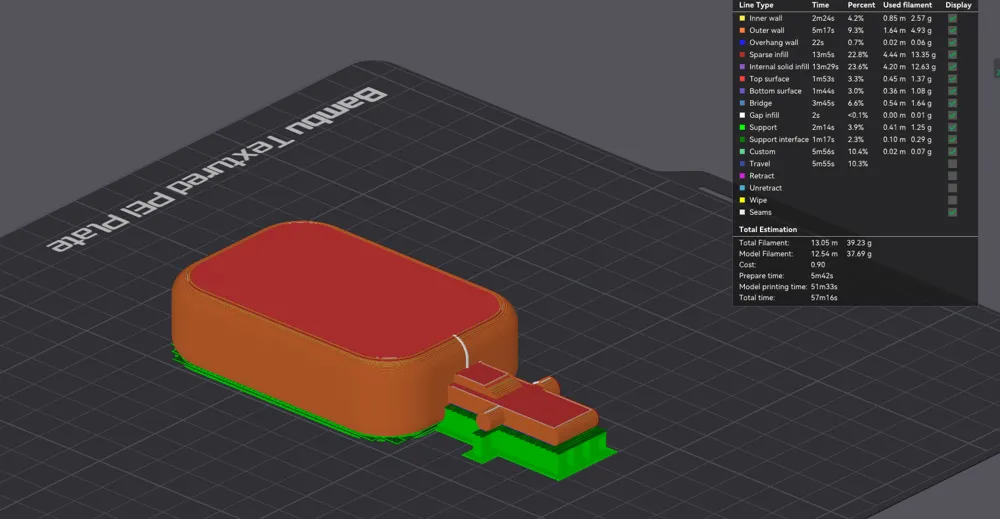Turn on Retract display checkbox
The image size is (1000, 519).
coord(952,176)
